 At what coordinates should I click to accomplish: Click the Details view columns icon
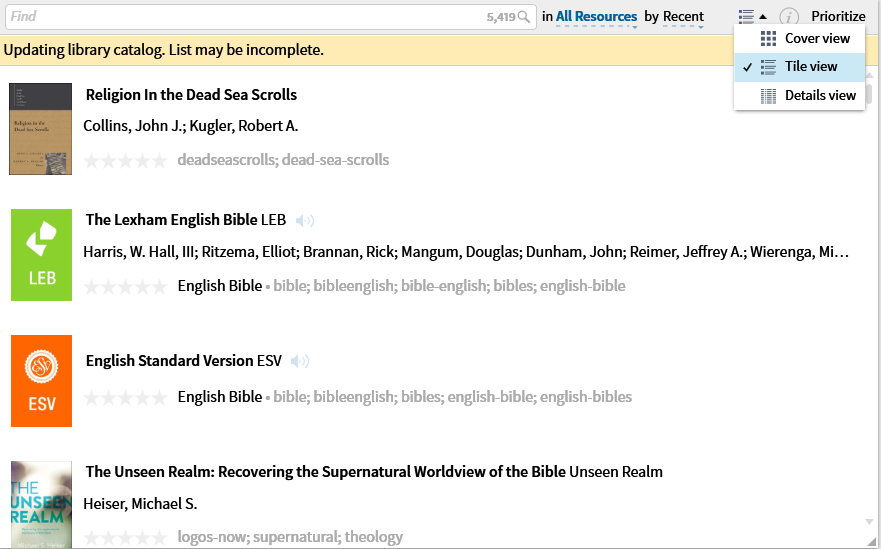pyautogui.click(x=768, y=96)
